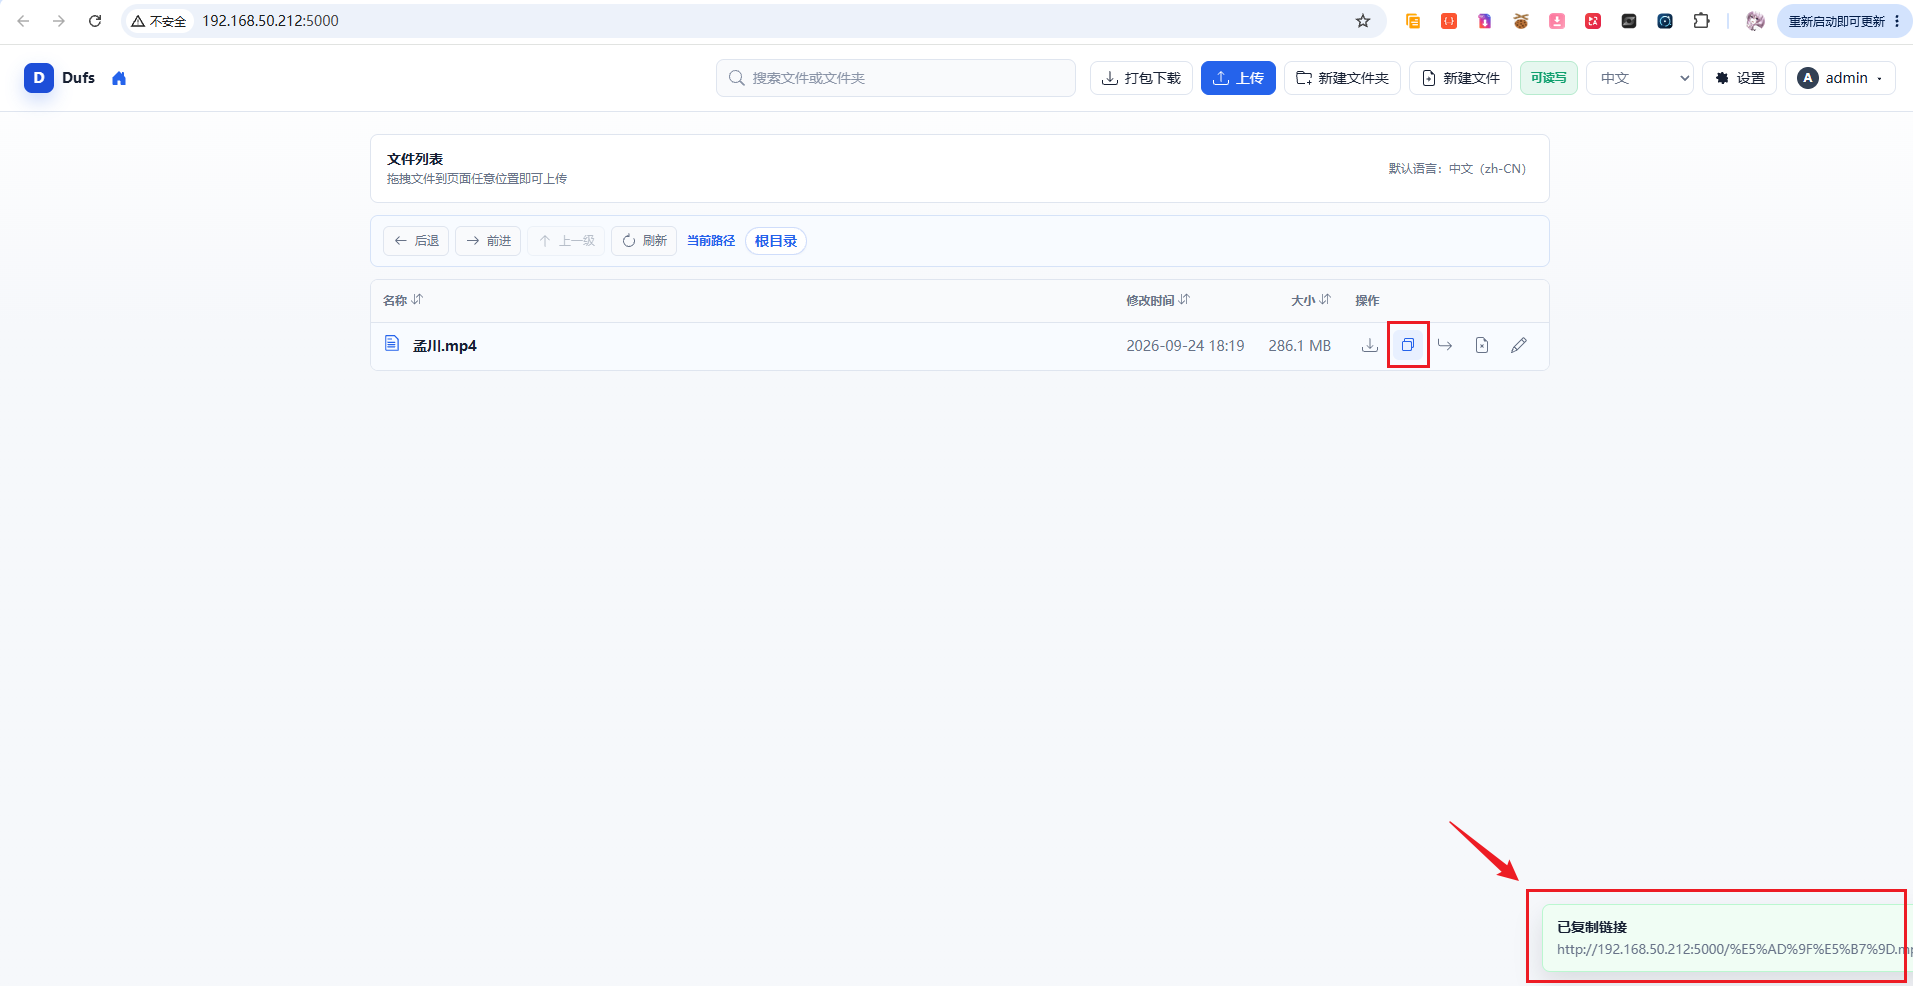Image resolution: width=1913 pixels, height=986 pixels.
Task: Download the 孟川.mp4 file via its row icon
Action: pyautogui.click(x=1370, y=345)
